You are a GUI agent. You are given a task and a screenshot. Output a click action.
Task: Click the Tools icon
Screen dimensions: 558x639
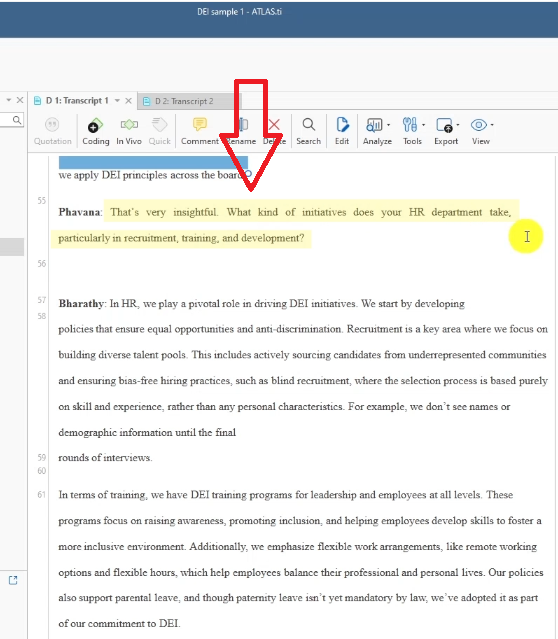coord(410,125)
